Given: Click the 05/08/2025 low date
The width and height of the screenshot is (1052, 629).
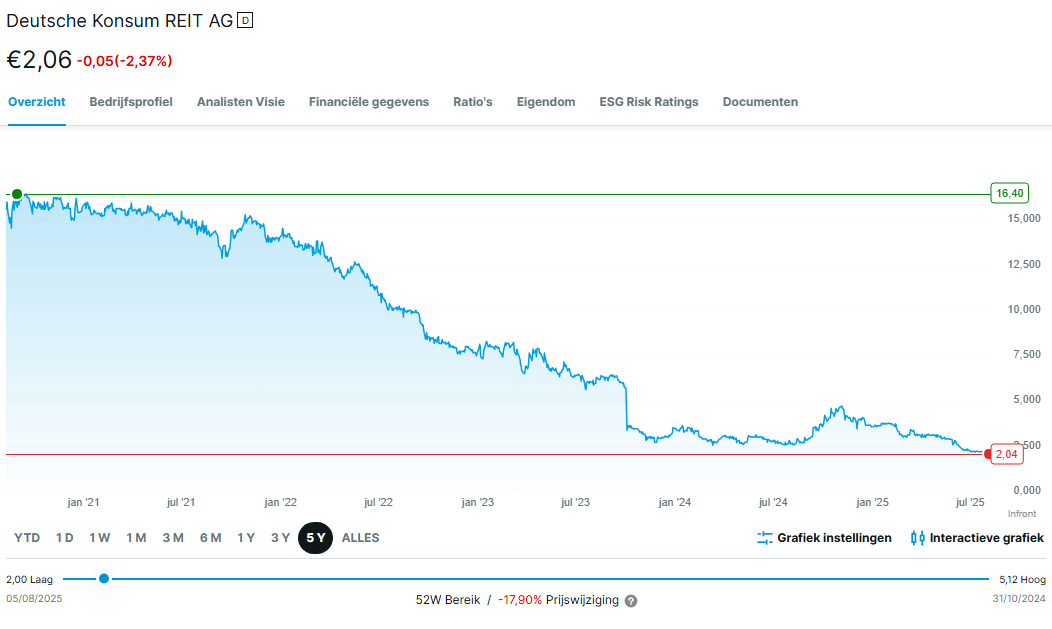Looking at the screenshot, I should pos(34,598).
